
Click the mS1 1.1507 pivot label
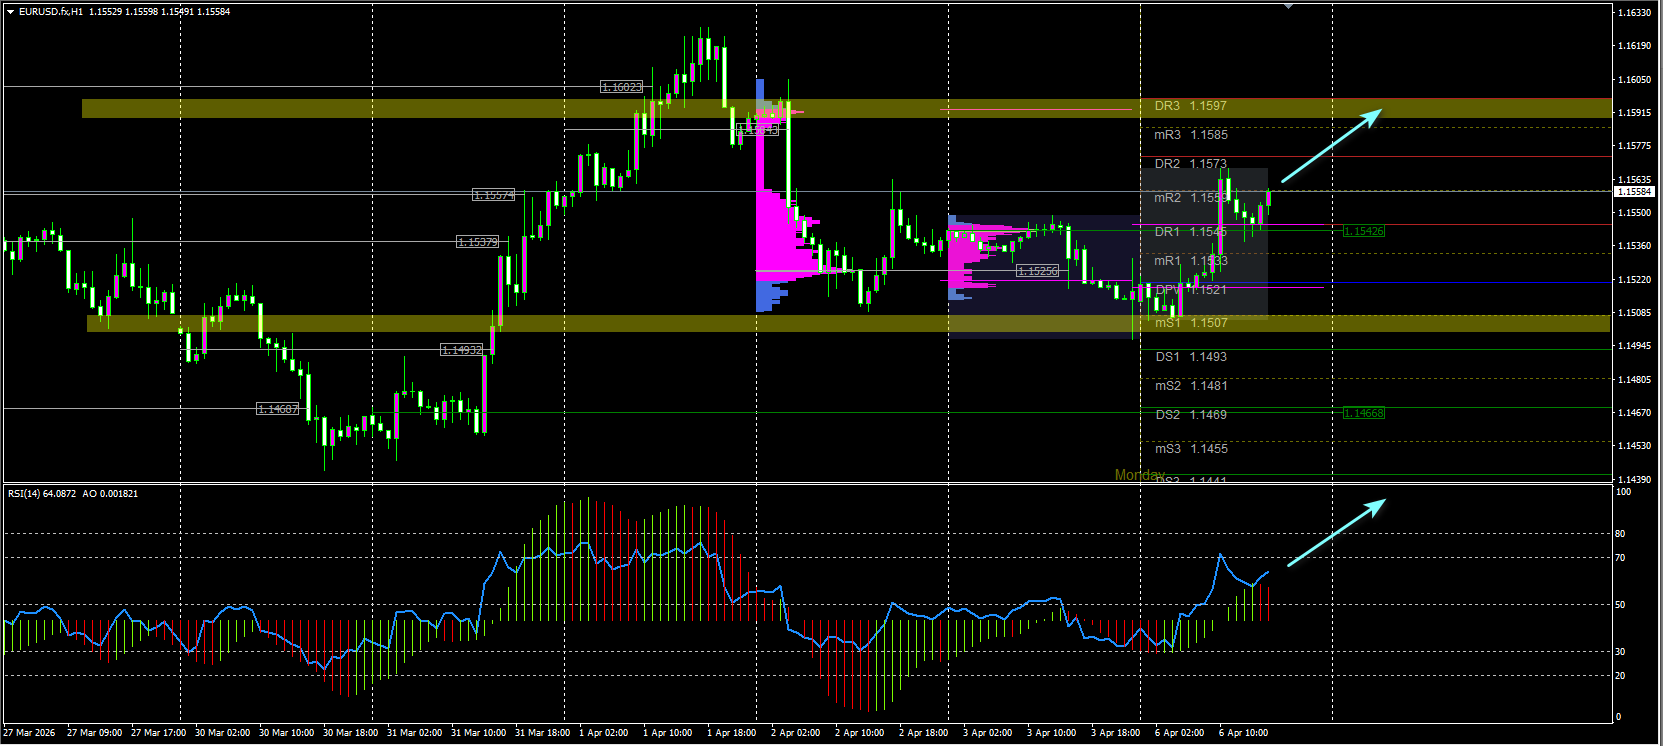pyautogui.click(x=1191, y=323)
